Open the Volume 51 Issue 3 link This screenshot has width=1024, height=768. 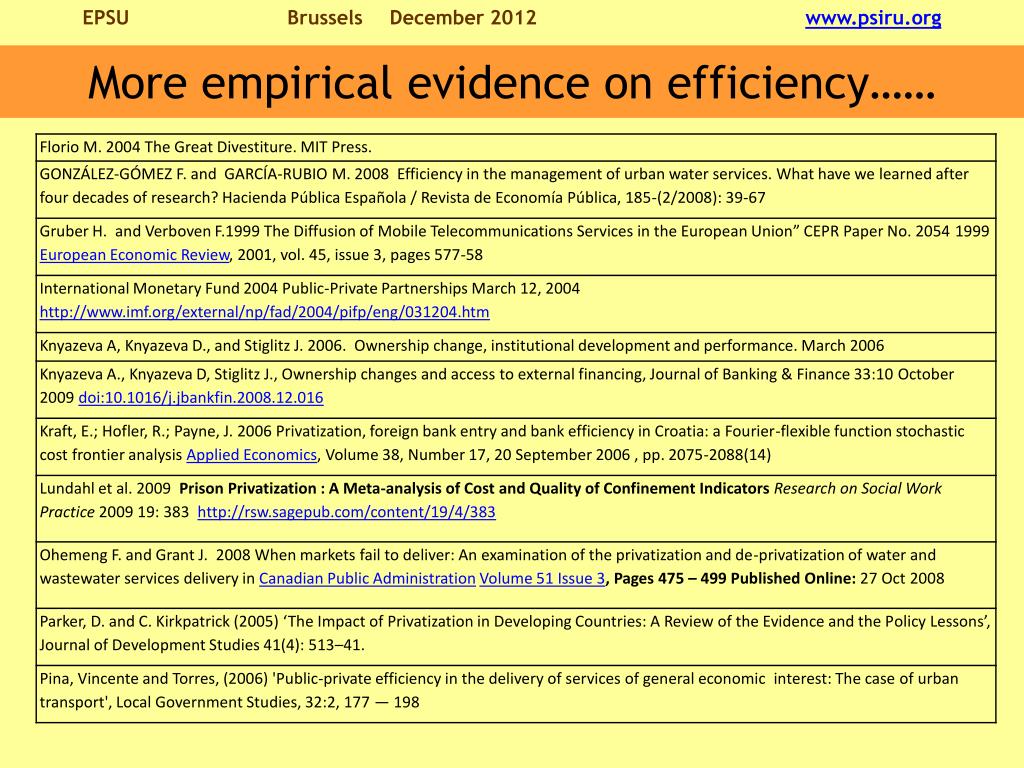pyautogui.click(x=542, y=579)
